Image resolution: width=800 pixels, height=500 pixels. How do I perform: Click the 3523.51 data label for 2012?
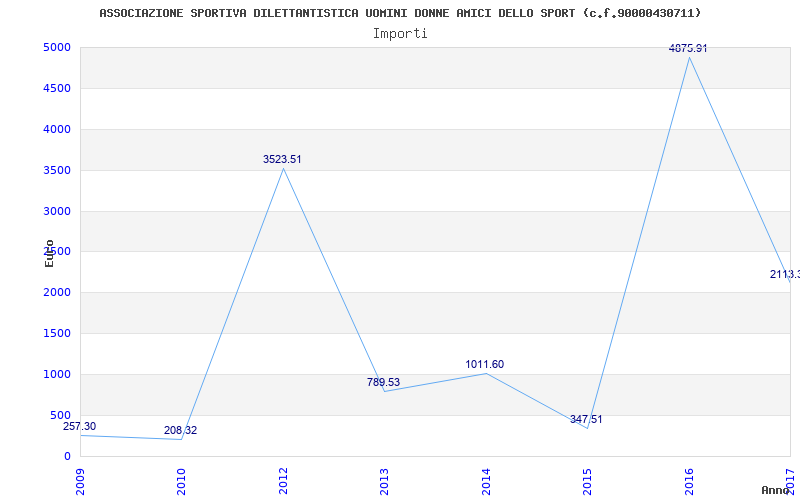282,159
